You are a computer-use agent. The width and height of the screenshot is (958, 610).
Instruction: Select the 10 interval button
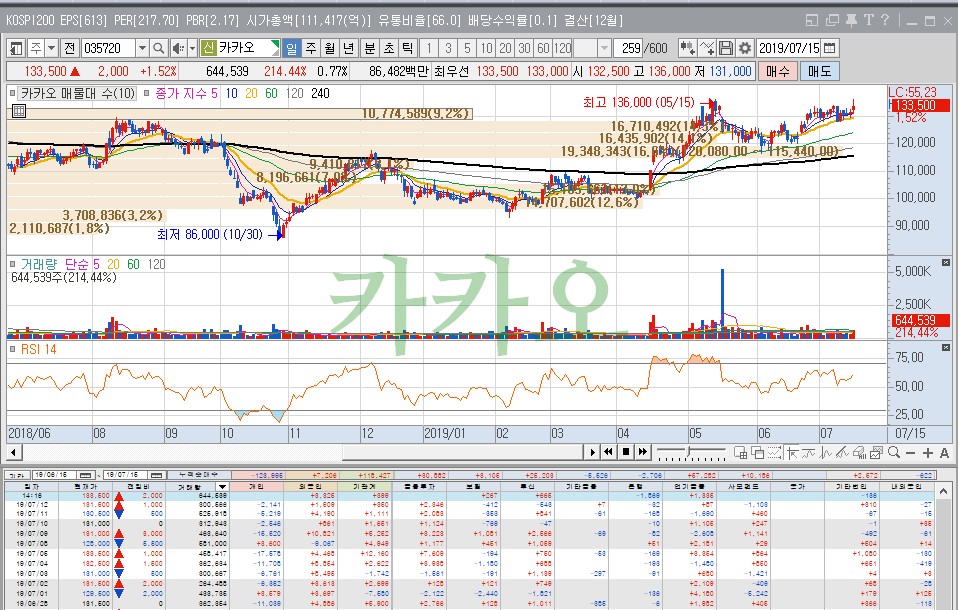click(x=486, y=48)
